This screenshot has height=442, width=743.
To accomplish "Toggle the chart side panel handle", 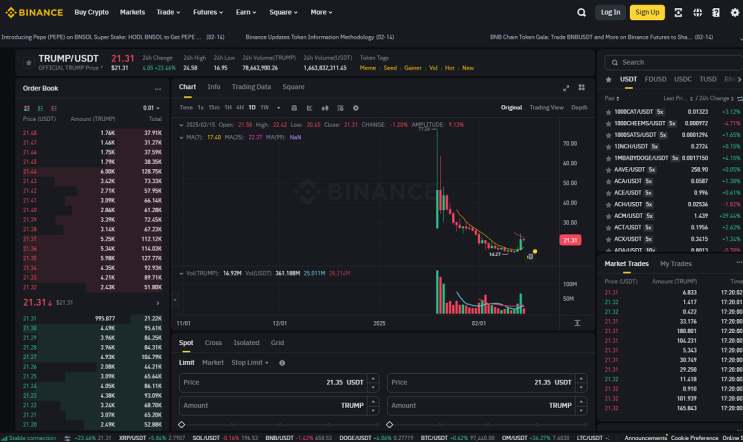I will 175,299.
